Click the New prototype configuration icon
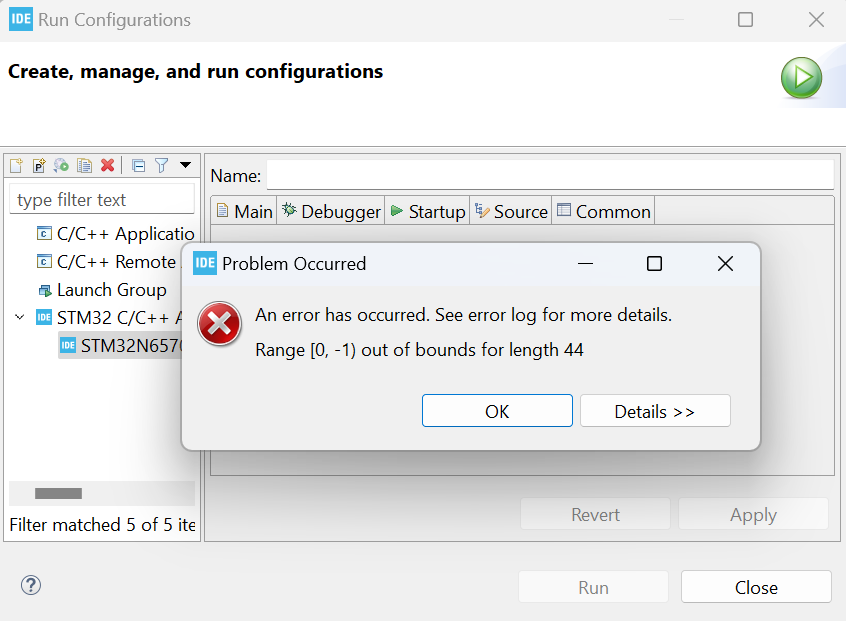The height and width of the screenshot is (621, 846). tap(39, 166)
